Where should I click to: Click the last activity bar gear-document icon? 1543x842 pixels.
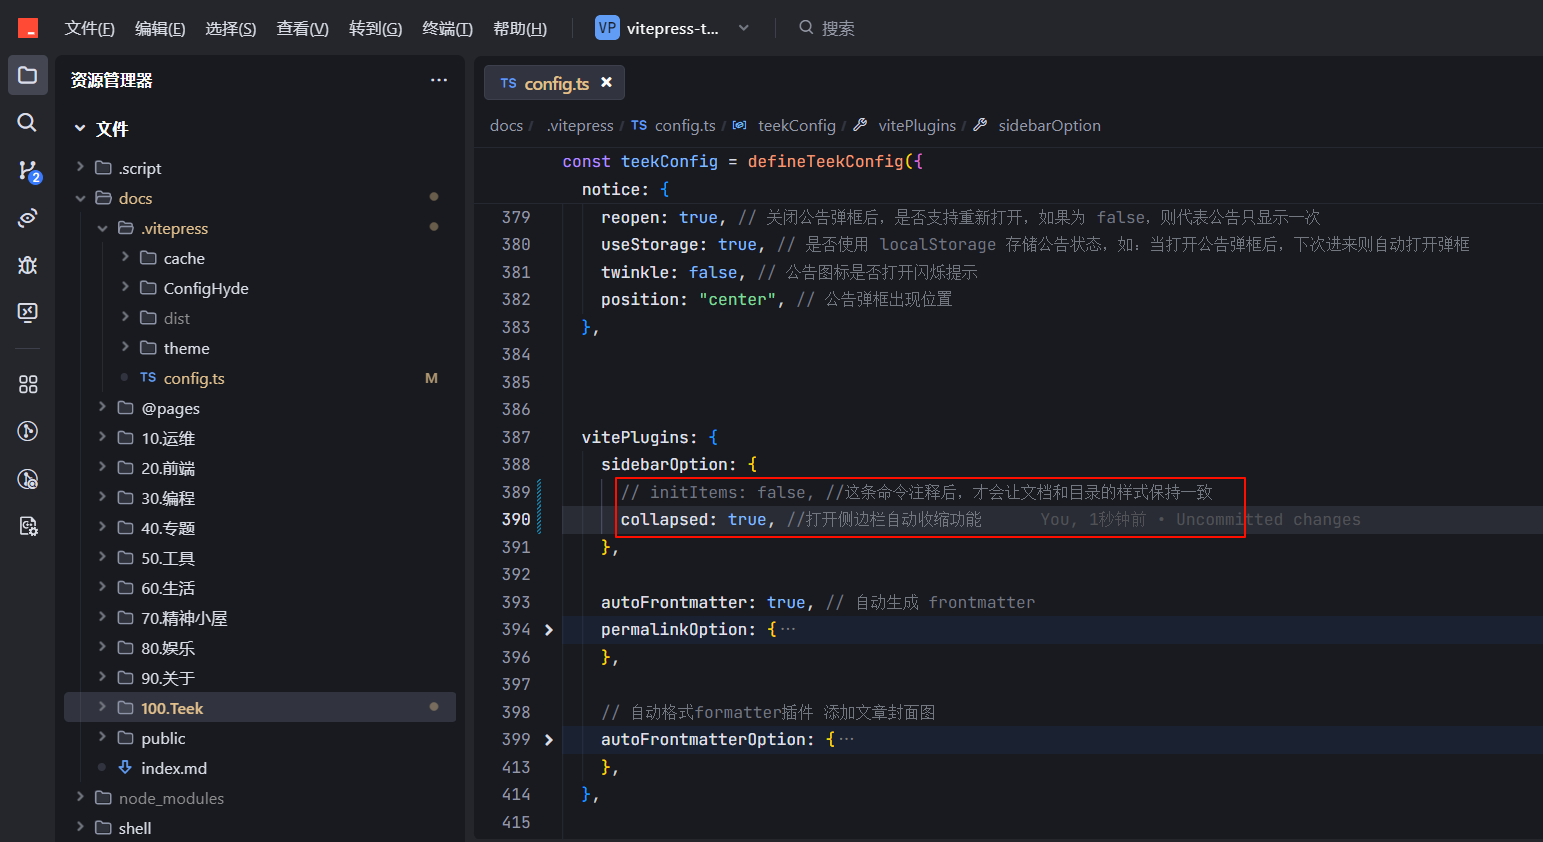tap(28, 526)
